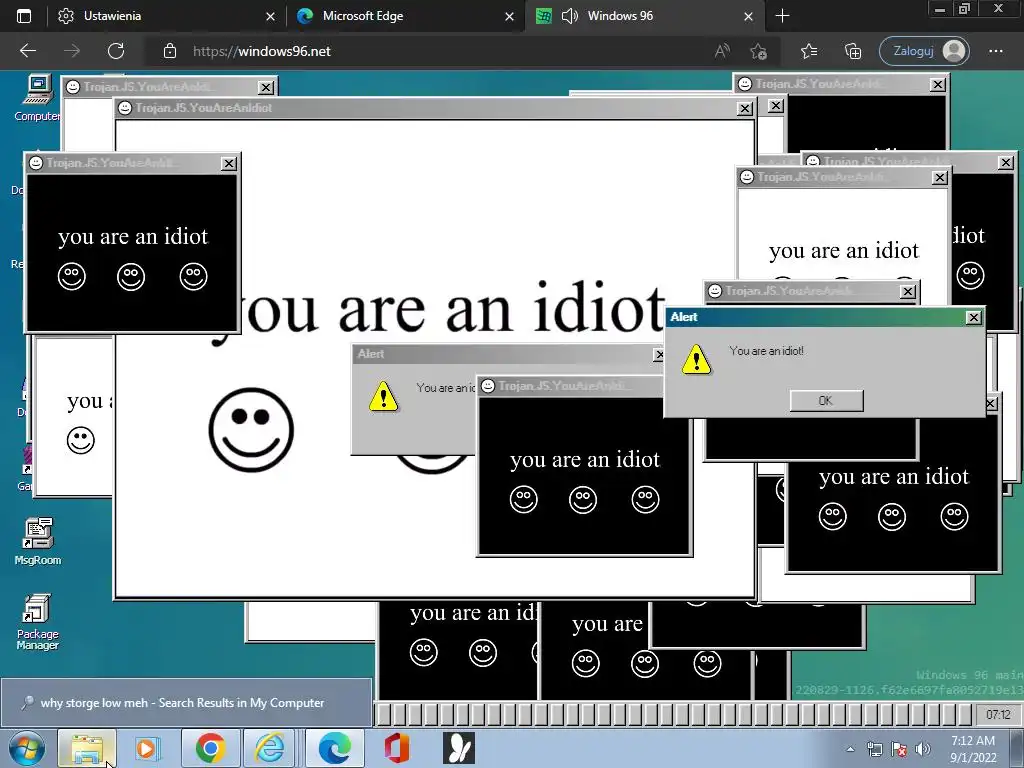Screen dimensions: 1024x768
Task: Open Computer desktop icon in Windows 96
Action: (x=38, y=98)
